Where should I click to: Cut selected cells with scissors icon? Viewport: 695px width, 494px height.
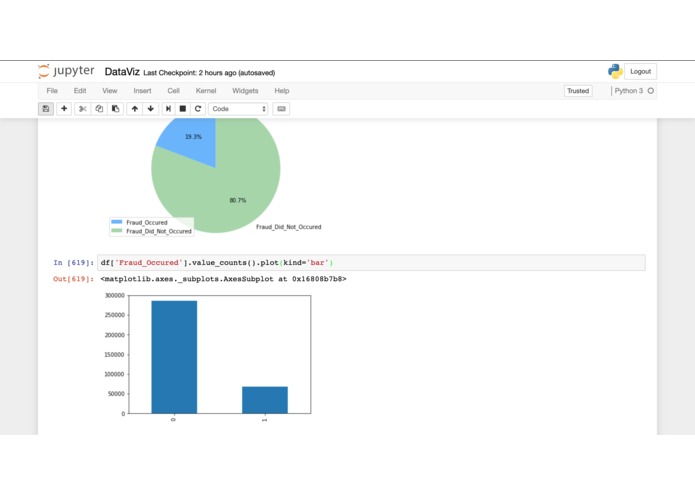click(x=82, y=109)
